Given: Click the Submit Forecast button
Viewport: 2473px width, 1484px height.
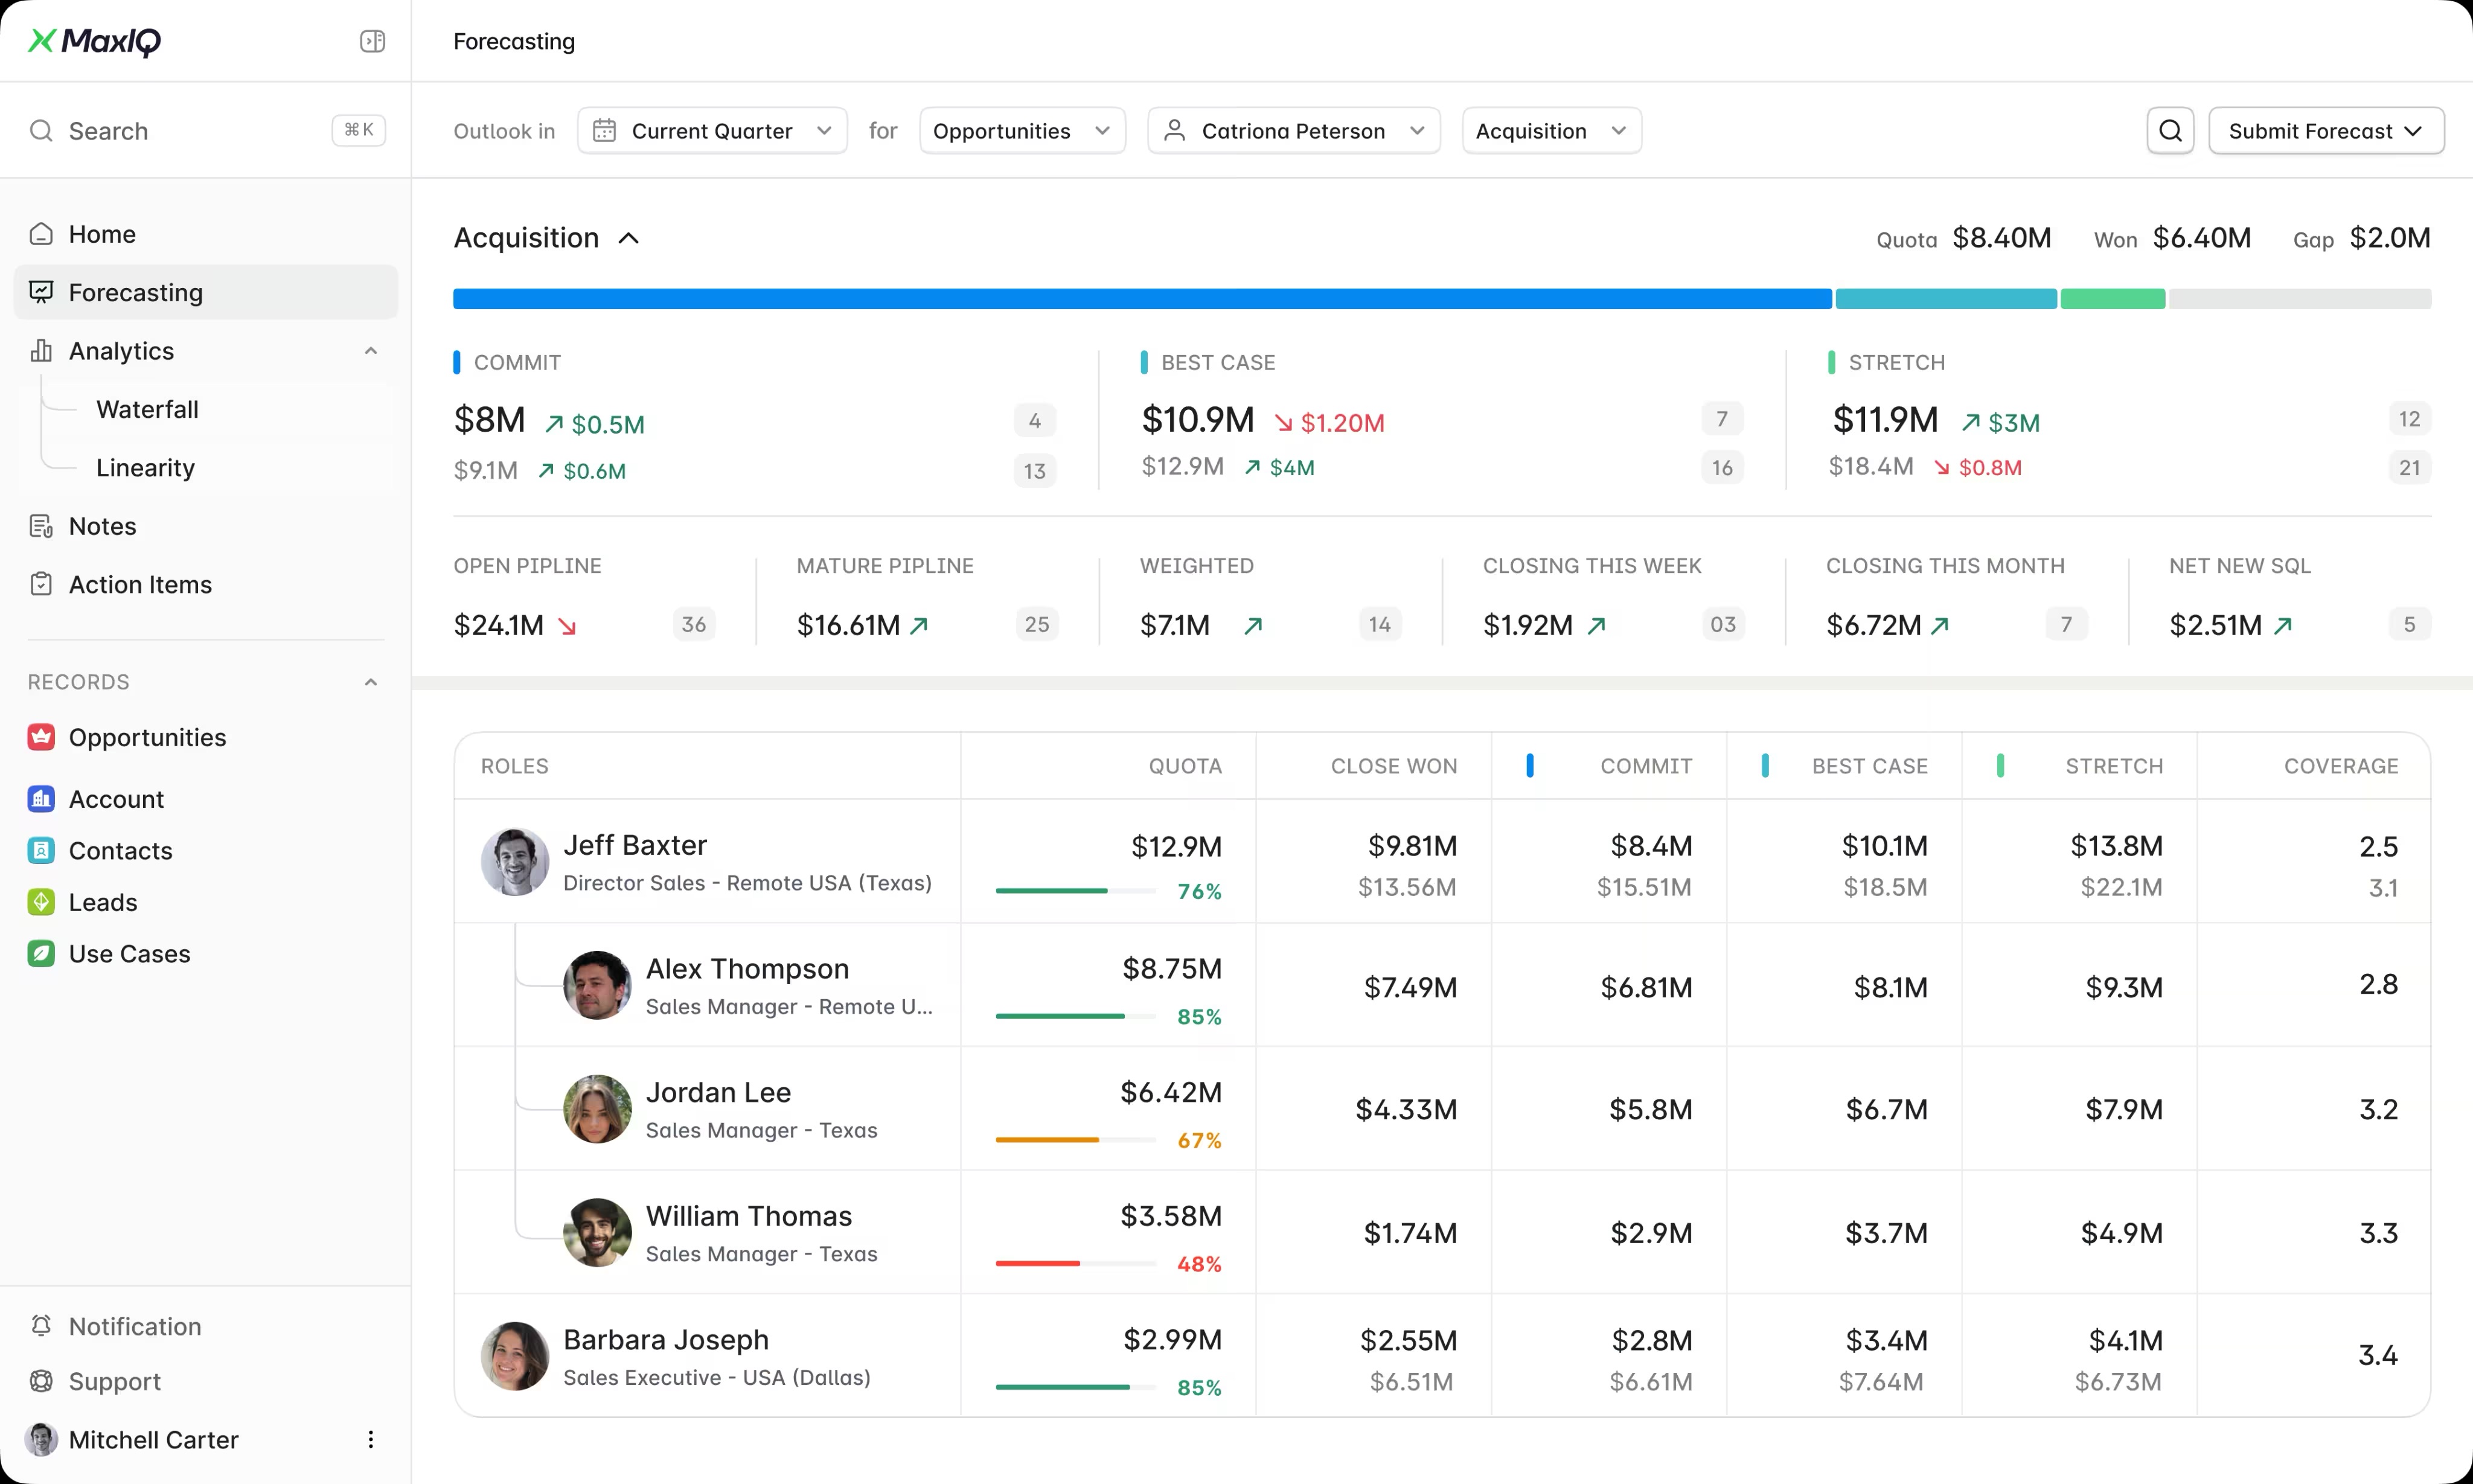Looking at the screenshot, I should [2325, 131].
